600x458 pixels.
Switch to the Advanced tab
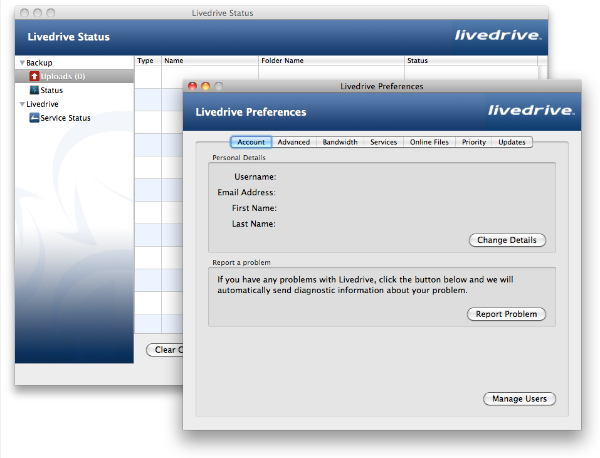[x=294, y=142]
